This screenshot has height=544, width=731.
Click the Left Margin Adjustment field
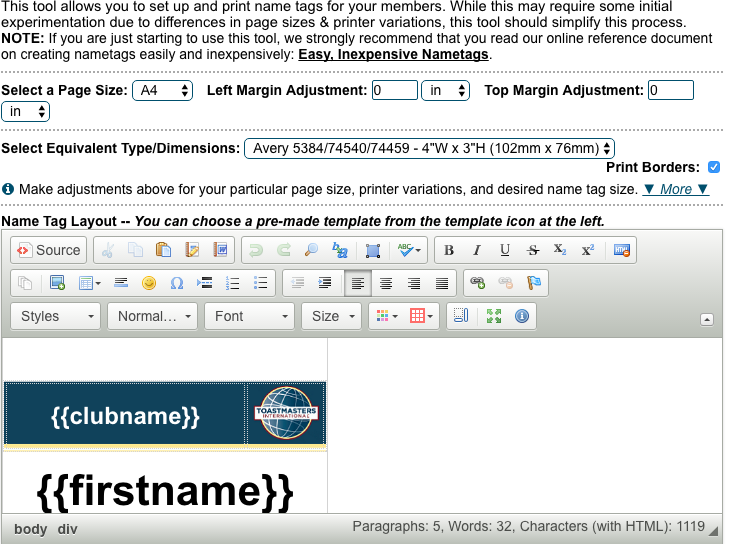tap(394, 90)
